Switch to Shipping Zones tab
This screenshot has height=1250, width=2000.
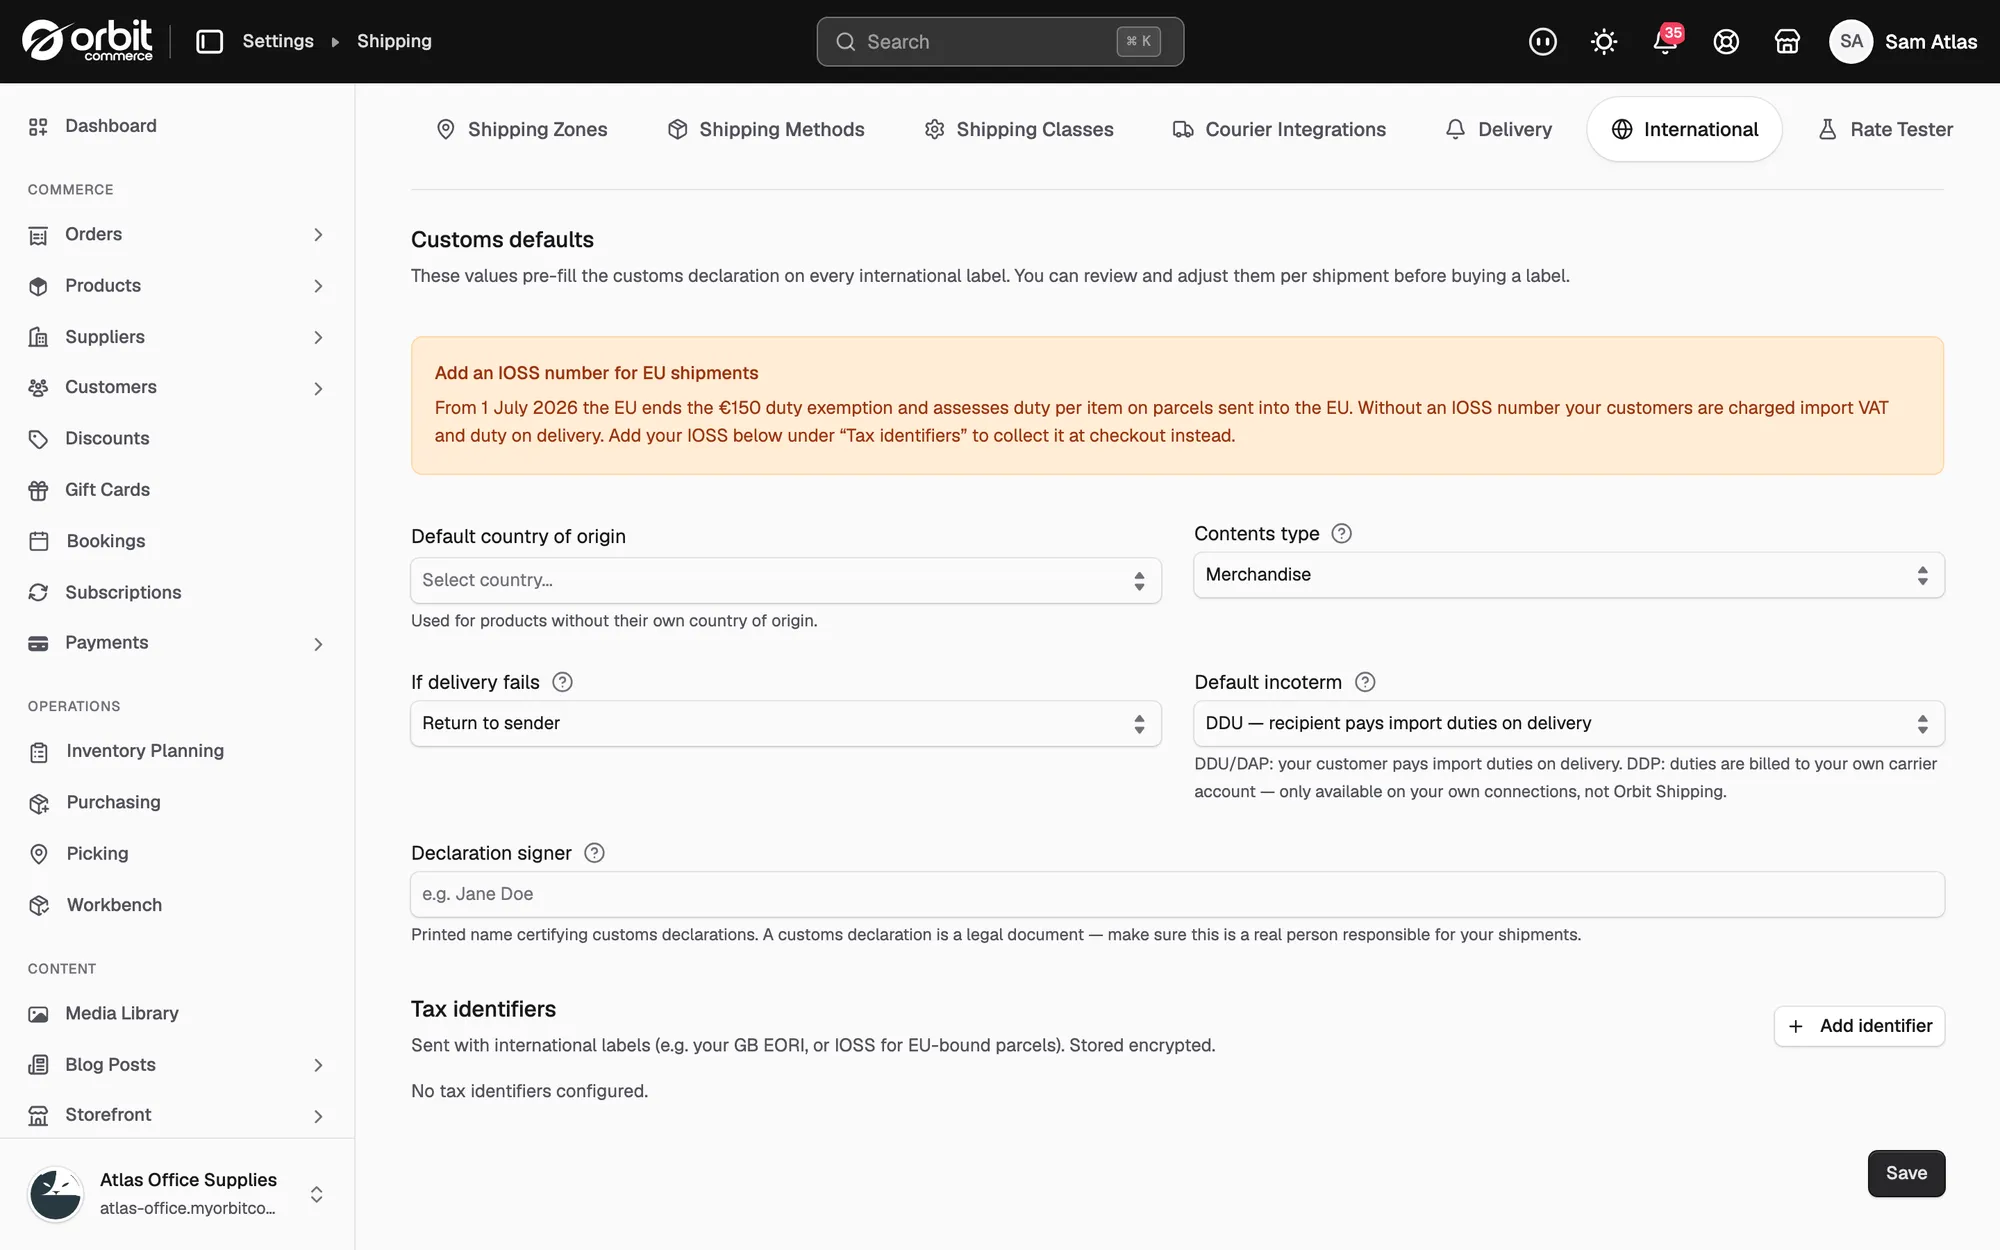point(521,129)
